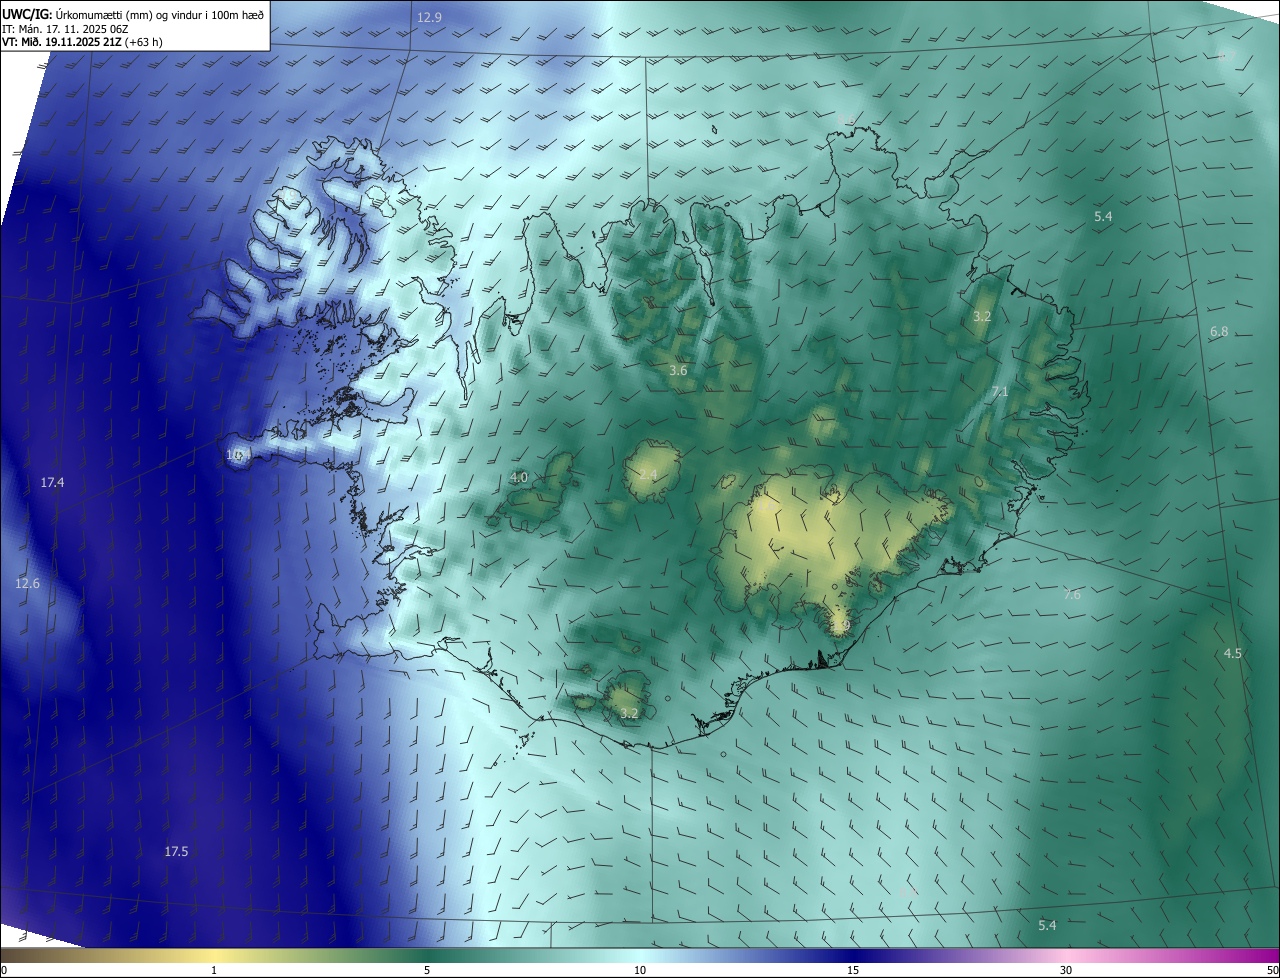Image resolution: width=1280 pixels, height=978 pixels.
Task: Click the '15' tick on the color scale
Action: 853,970
